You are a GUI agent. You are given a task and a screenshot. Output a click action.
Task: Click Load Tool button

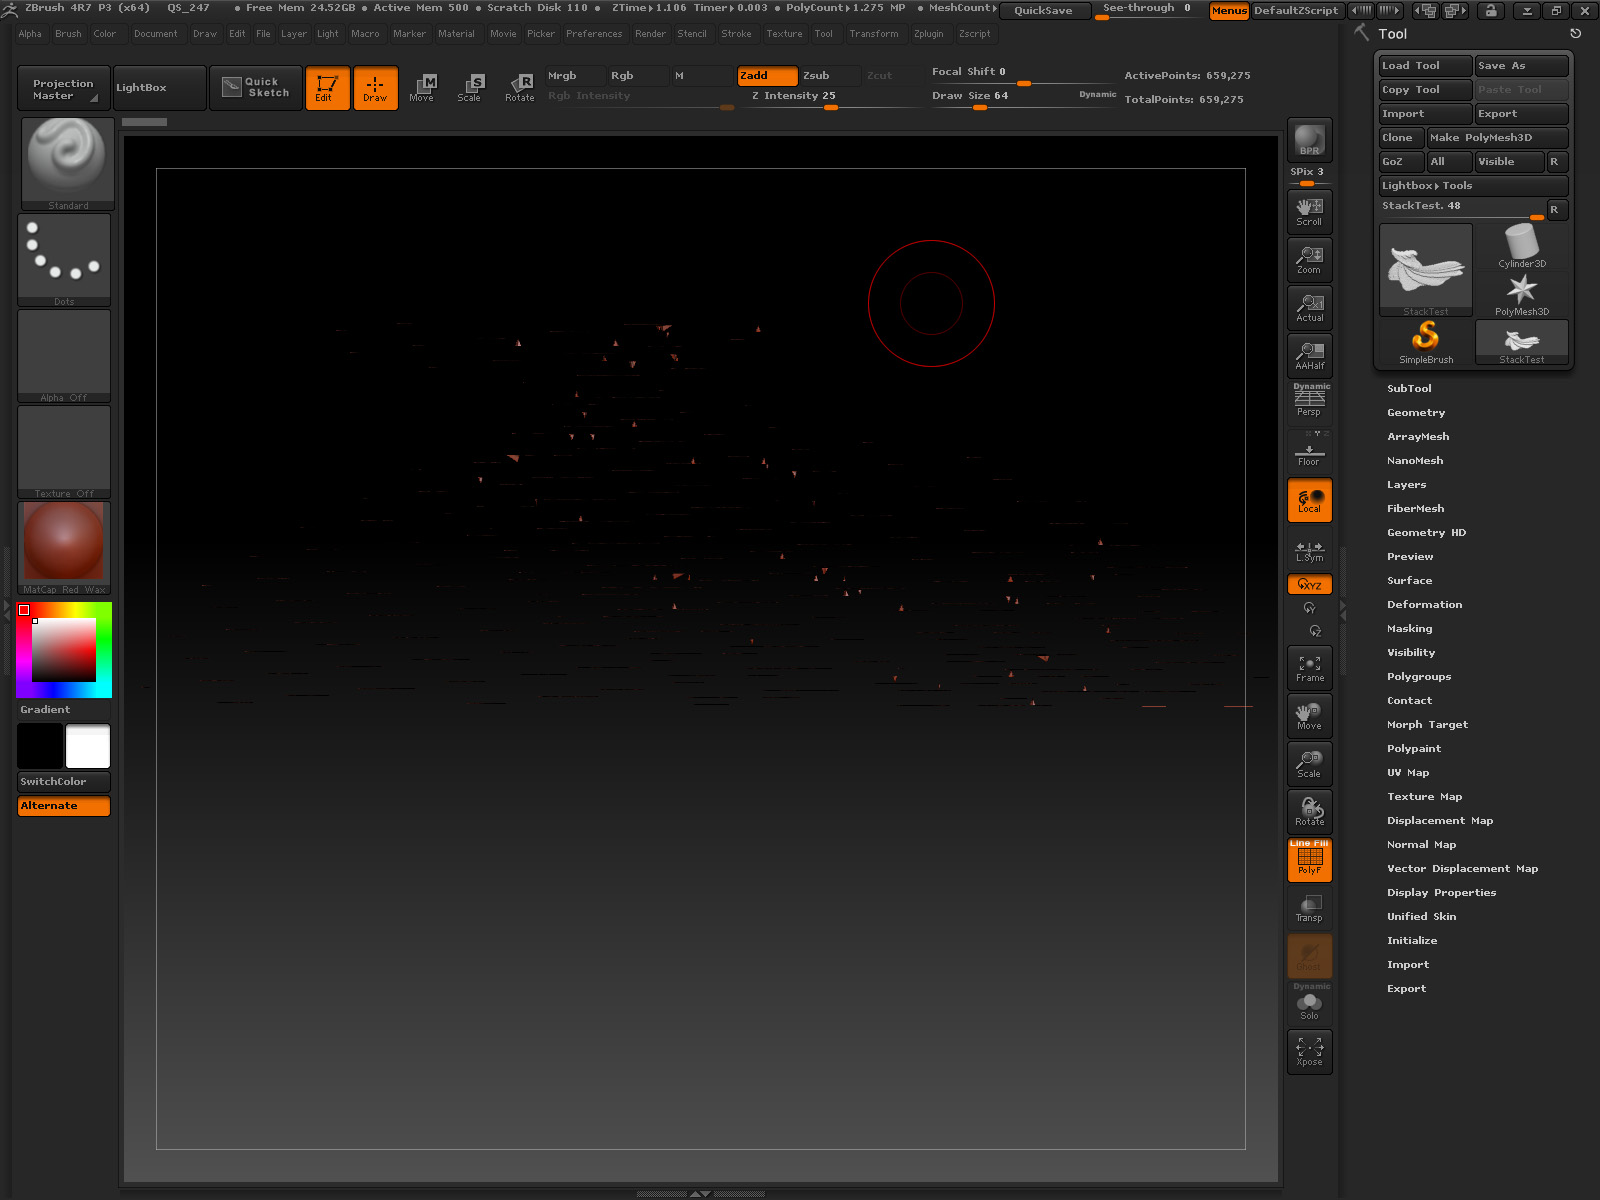pyautogui.click(x=1425, y=66)
